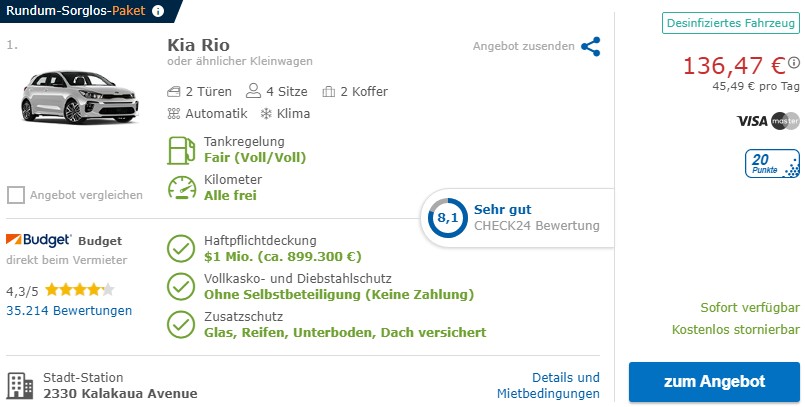Click the Zusatzschutz green checkmark icon
The image size is (805, 407).
click(181, 324)
